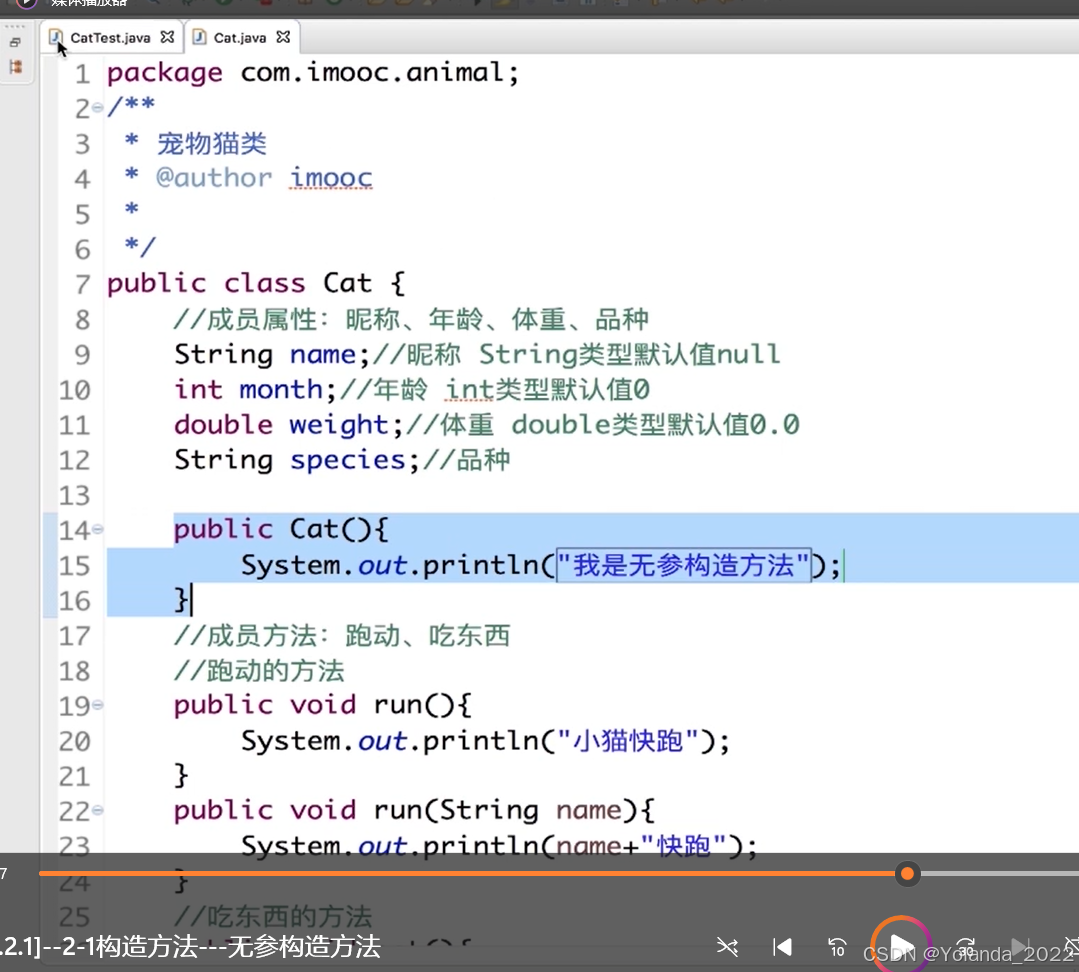Click string "我是无参构造方法" on line 15

click(684, 565)
